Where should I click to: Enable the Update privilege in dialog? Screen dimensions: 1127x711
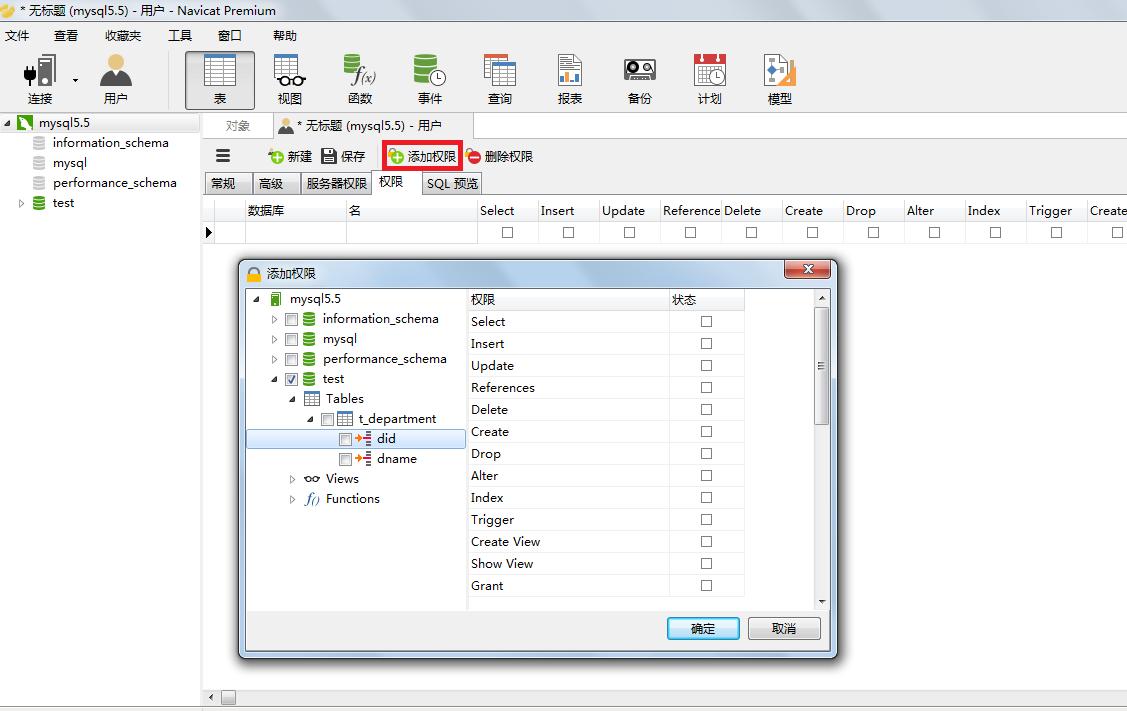707,365
